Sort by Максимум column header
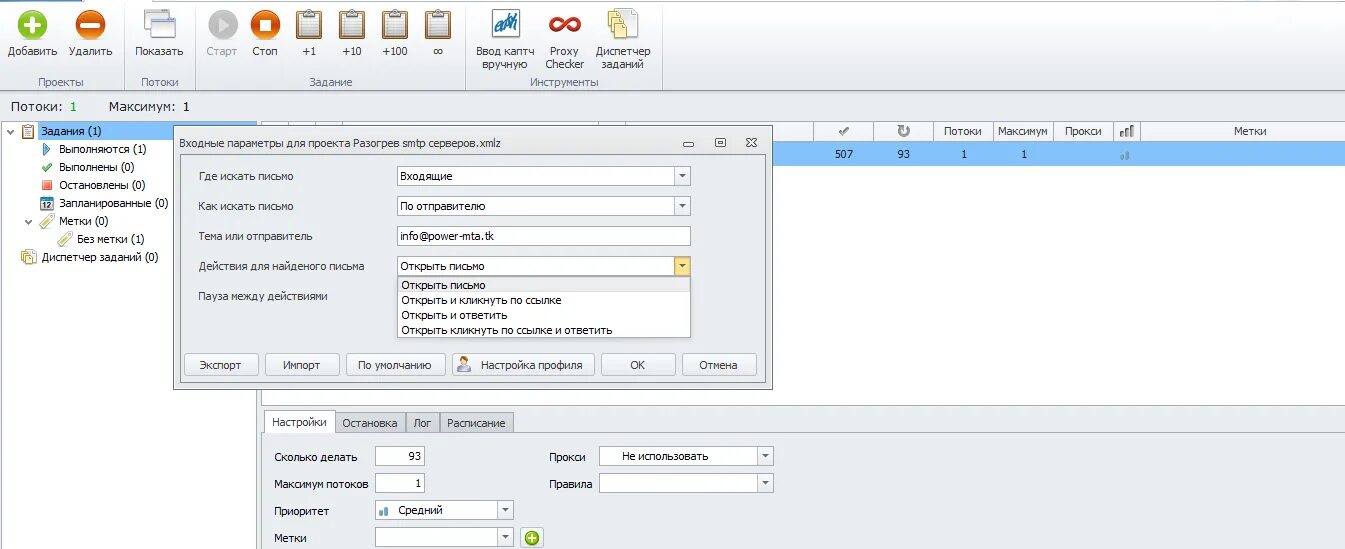The width and height of the screenshot is (1345, 549). [x=1023, y=131]
